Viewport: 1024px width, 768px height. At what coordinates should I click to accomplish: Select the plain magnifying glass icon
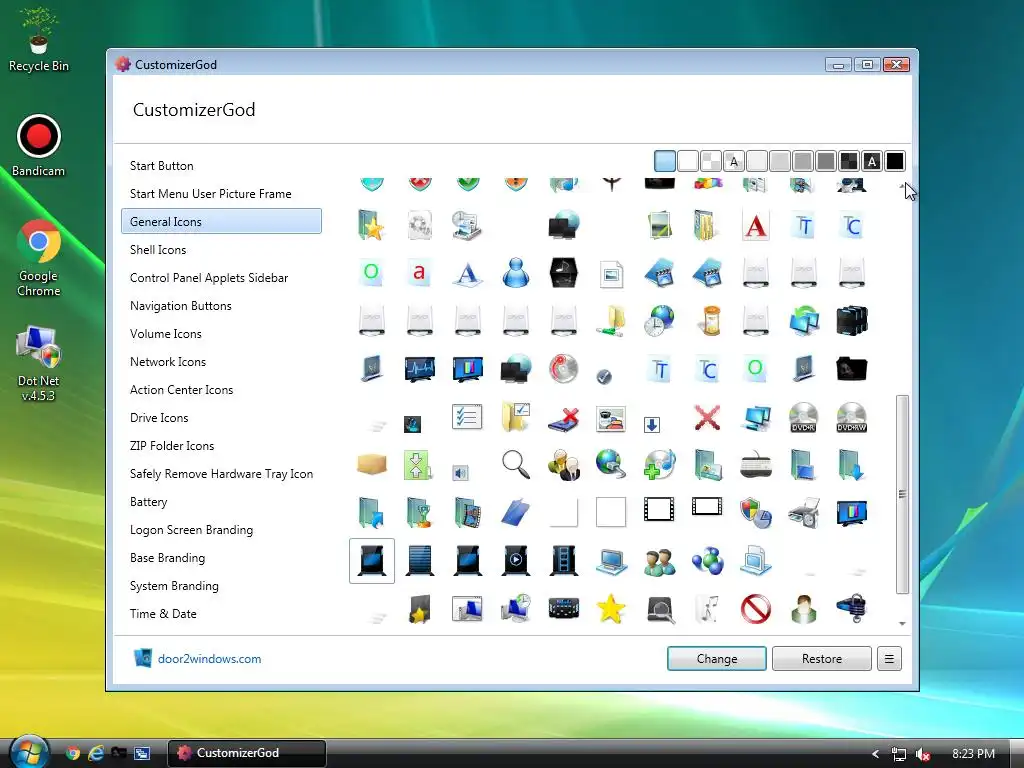pos(516,464)
